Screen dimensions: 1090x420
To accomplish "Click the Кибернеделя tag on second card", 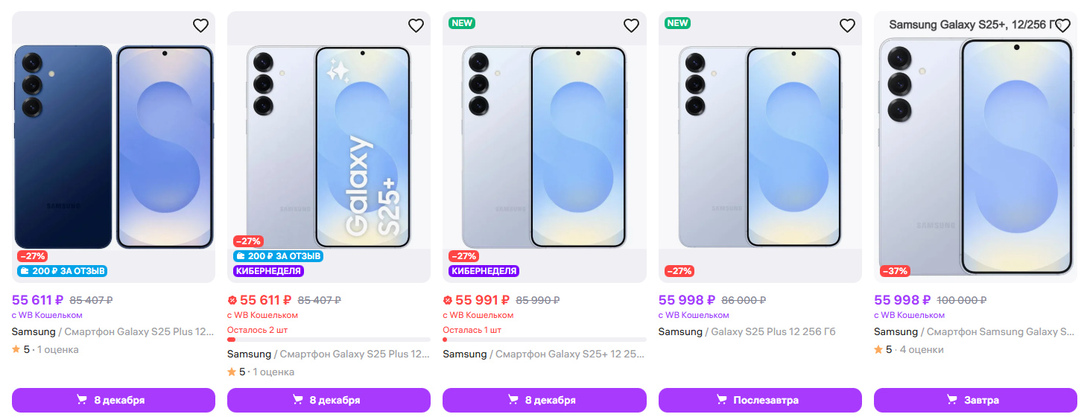I will pos(268,271).
